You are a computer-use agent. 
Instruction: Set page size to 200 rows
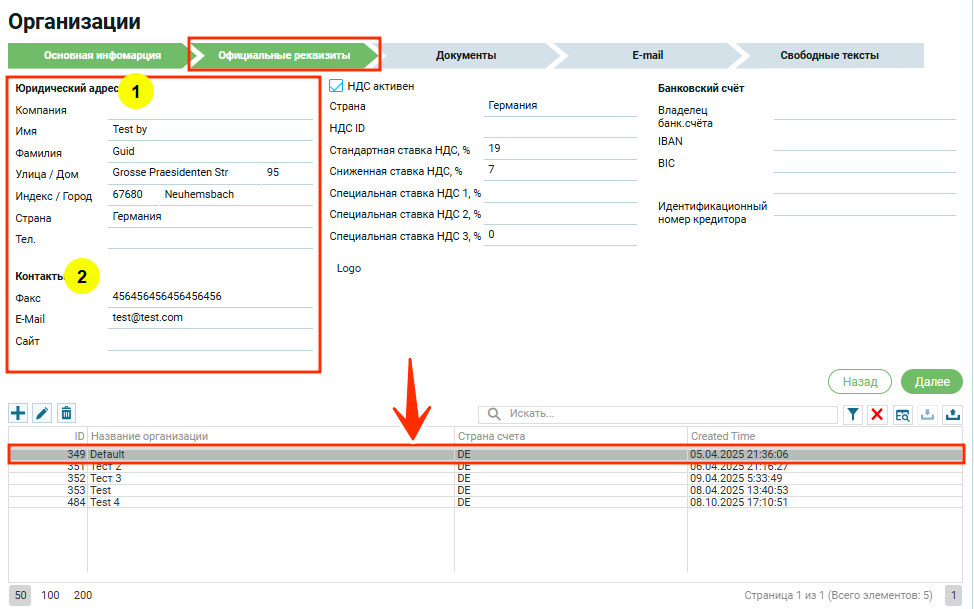click(83, 595)
